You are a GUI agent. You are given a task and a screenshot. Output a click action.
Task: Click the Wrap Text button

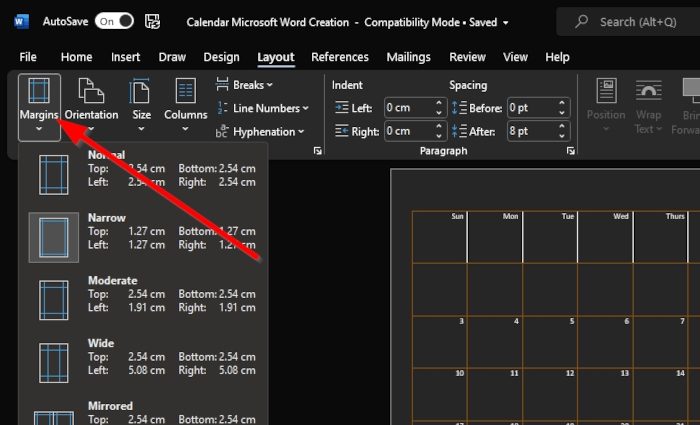pos(649,106)
